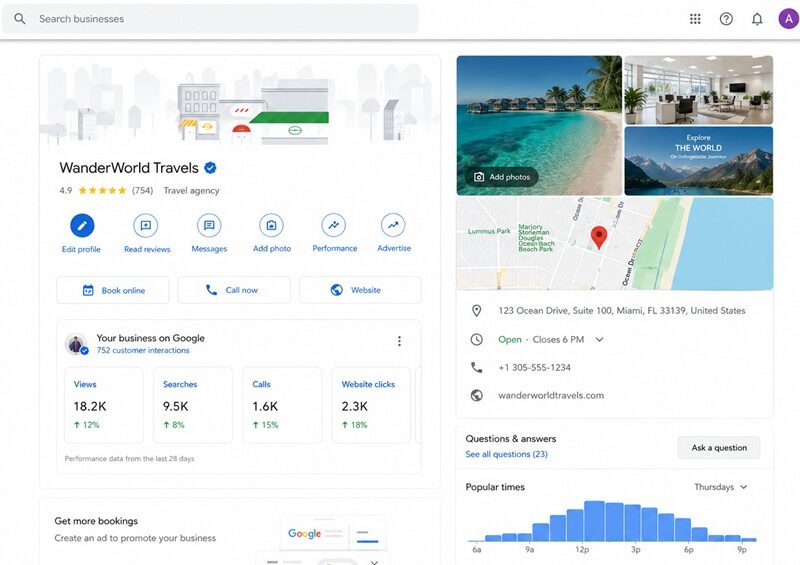Click the (754) review count
Screen dimensions: 800x565
point(142,190)
